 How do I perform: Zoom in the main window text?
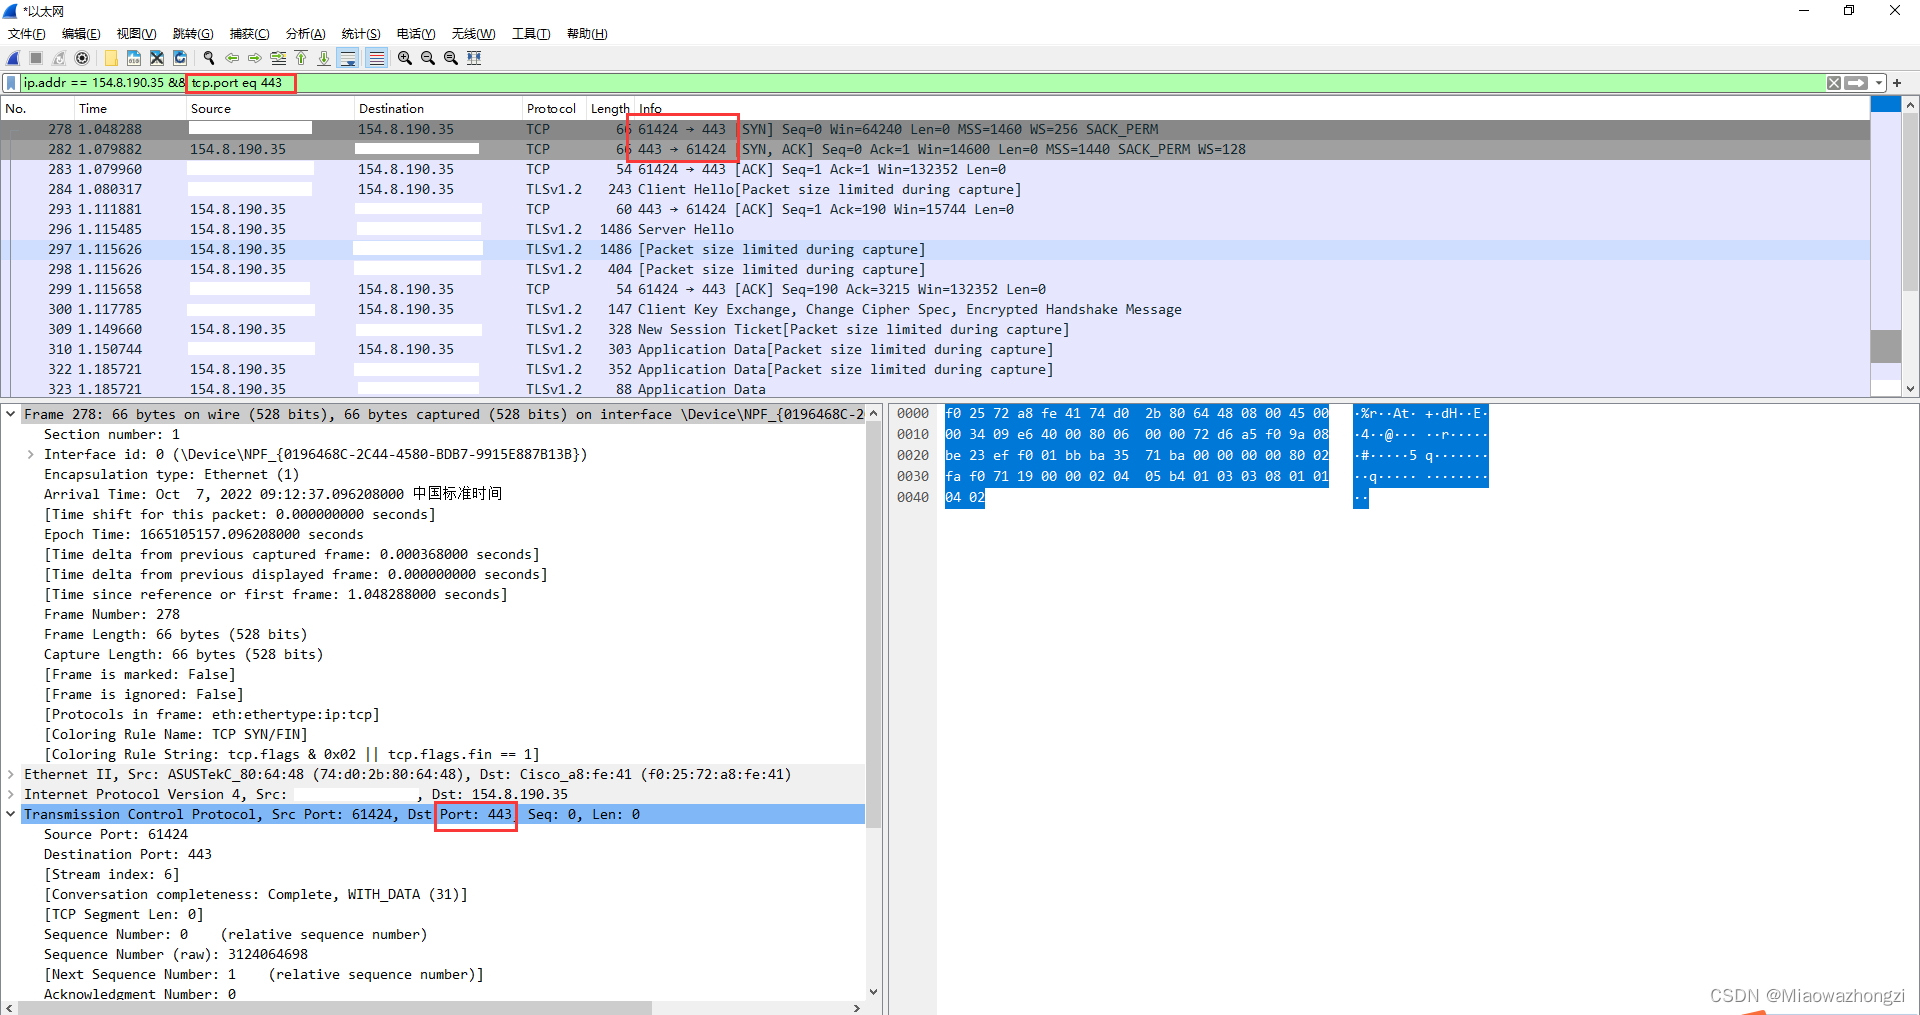pyautogui.click(x=405, y=58)
